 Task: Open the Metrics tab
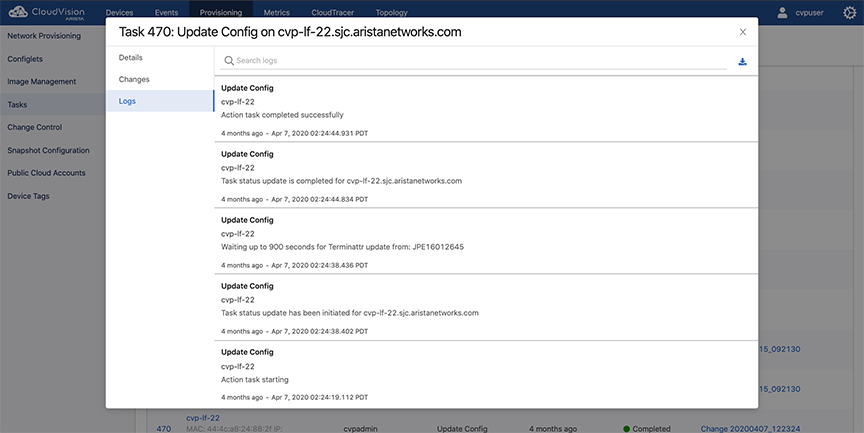277,12
